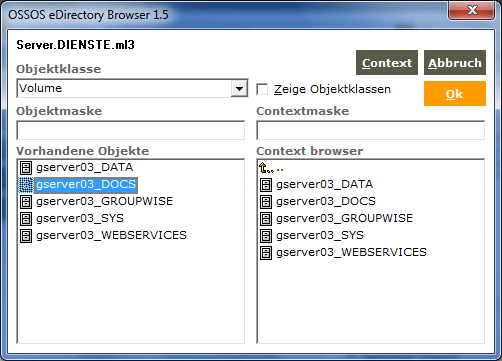Click volume icon beside gserver03_DATA in Vorhandene Objekte
The height and width of the screenshot is (361, 502).
click(26, 168)
